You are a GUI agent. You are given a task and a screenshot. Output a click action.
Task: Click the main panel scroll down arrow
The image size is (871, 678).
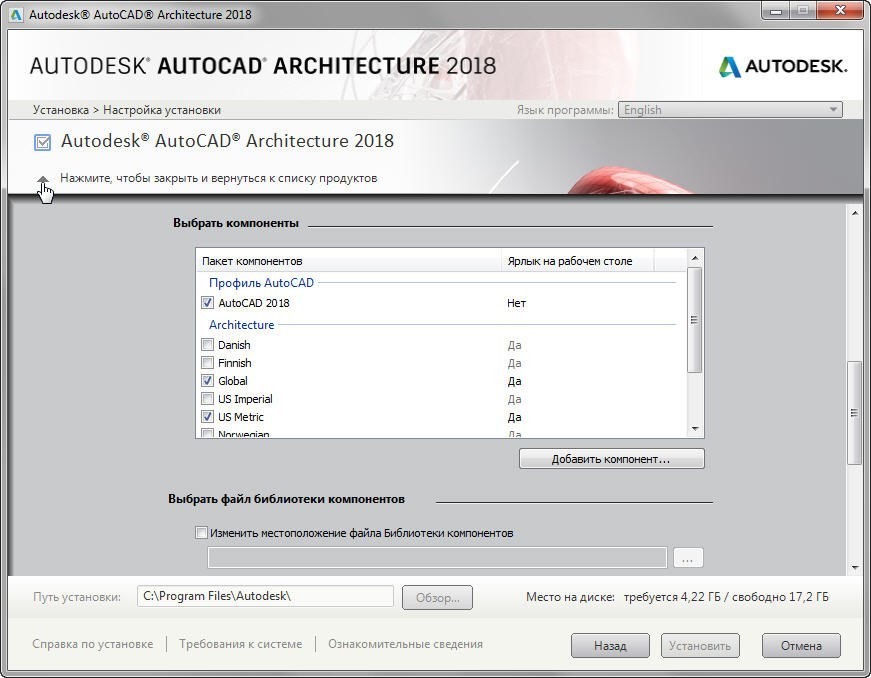point(854,567)
